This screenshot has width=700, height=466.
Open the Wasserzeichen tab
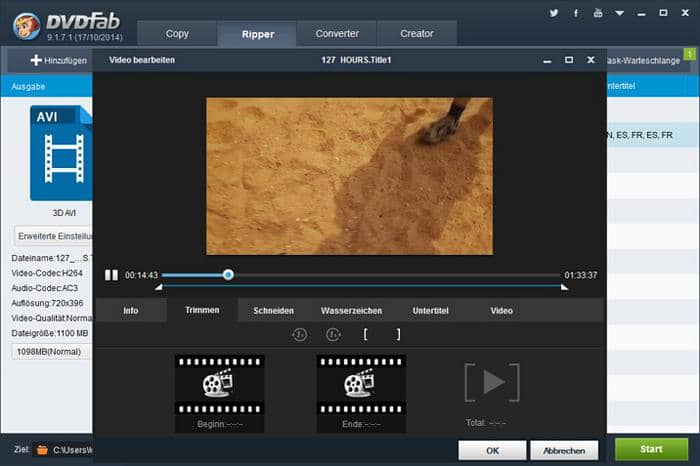(x=351, y=311)
